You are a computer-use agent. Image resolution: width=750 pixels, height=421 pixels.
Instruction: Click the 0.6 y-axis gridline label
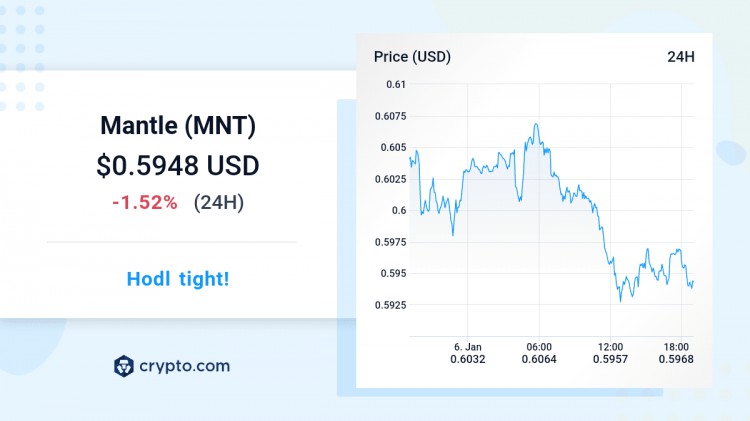[x=399, y=210]
